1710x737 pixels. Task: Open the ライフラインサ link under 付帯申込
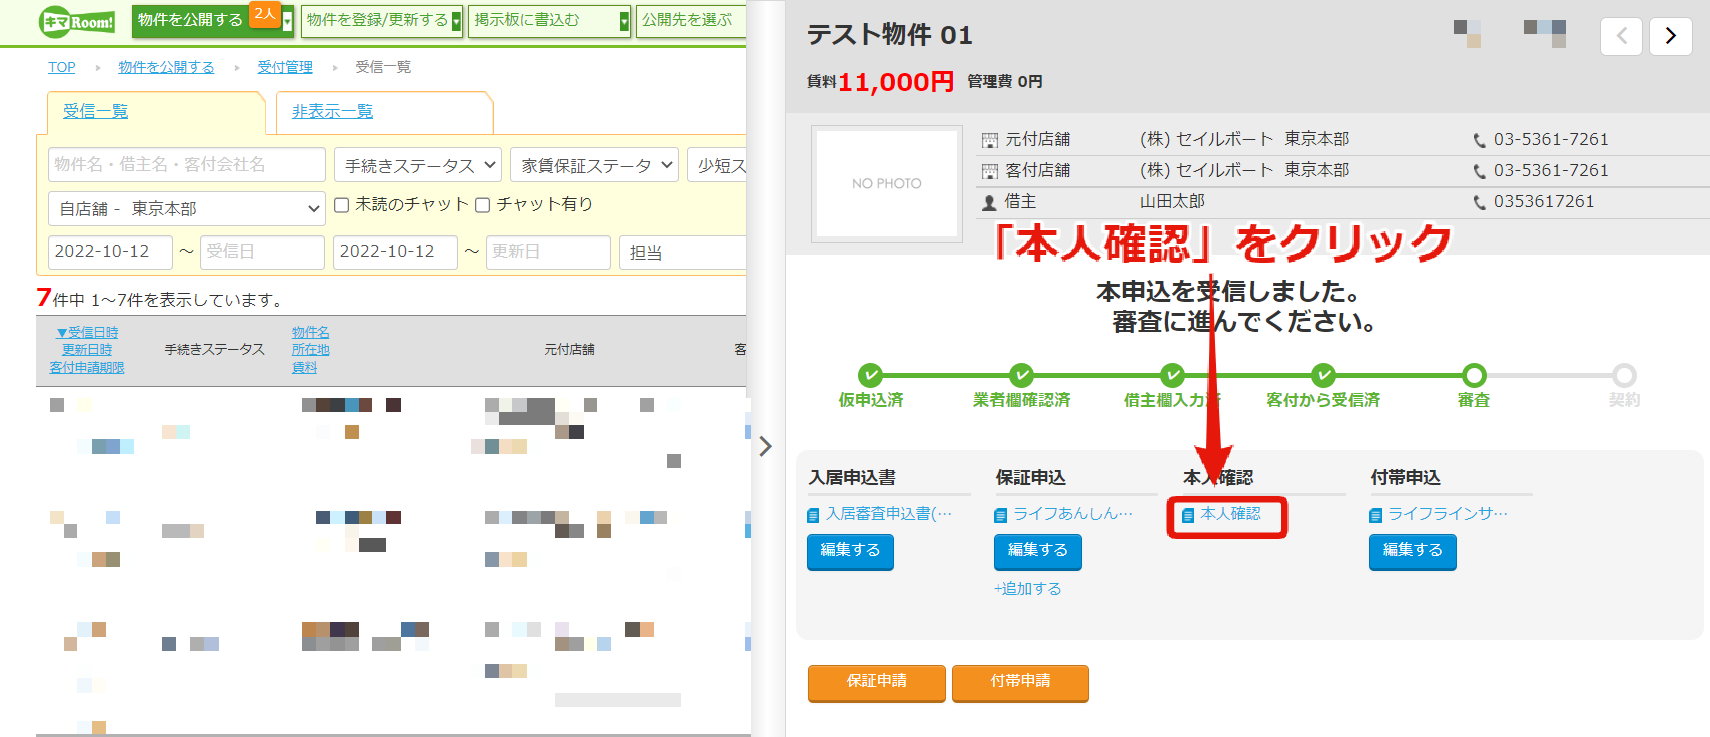1448,514
